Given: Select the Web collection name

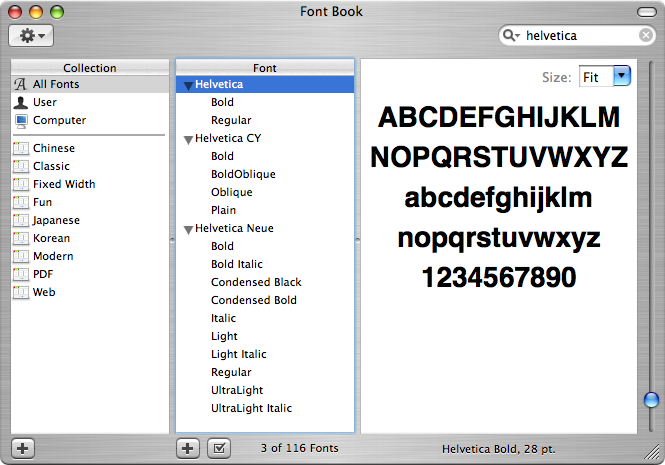Looking at the screenshot, I should [x=44, y=292].
